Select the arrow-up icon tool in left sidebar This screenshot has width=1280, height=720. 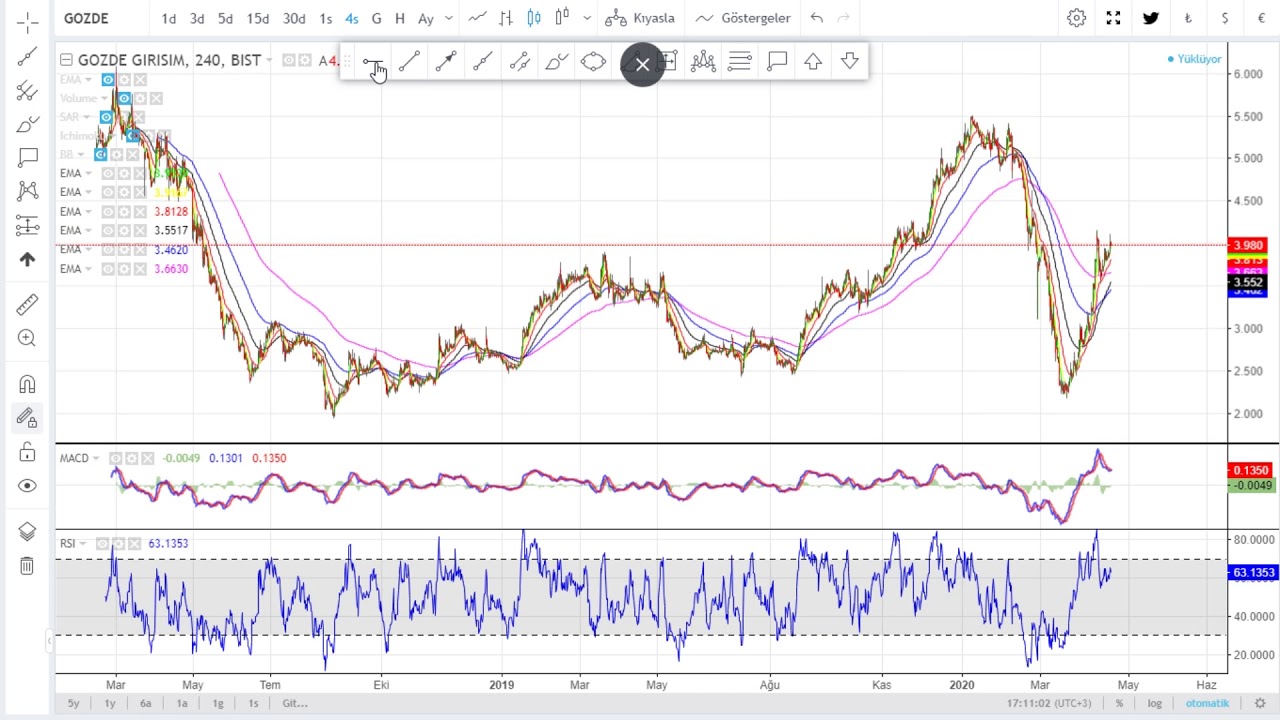pos(27,259)
